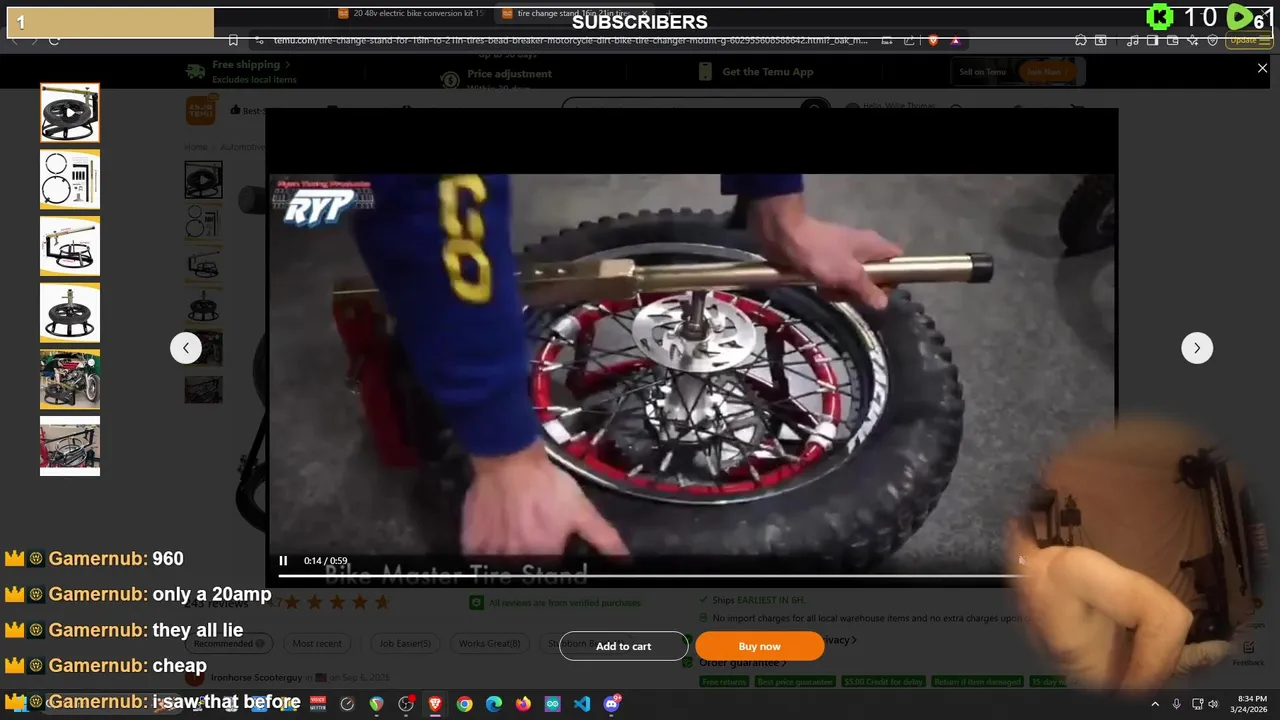The width and height of the screenshot is (1280, 720).
Task: Click the Temu URL in the address bar
Action: point(570,40)
